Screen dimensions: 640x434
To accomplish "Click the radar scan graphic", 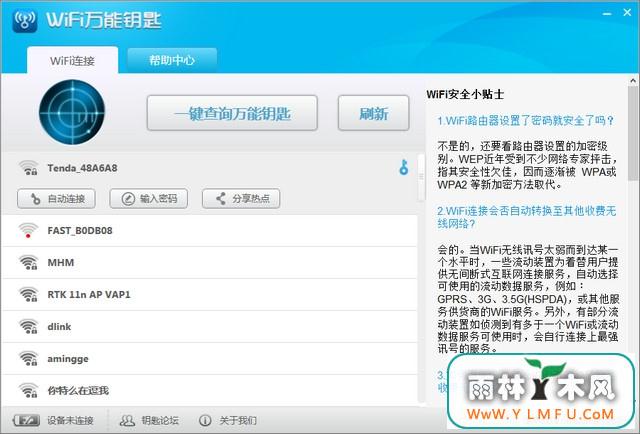I will pyautogui.click(x=72, y=112).
